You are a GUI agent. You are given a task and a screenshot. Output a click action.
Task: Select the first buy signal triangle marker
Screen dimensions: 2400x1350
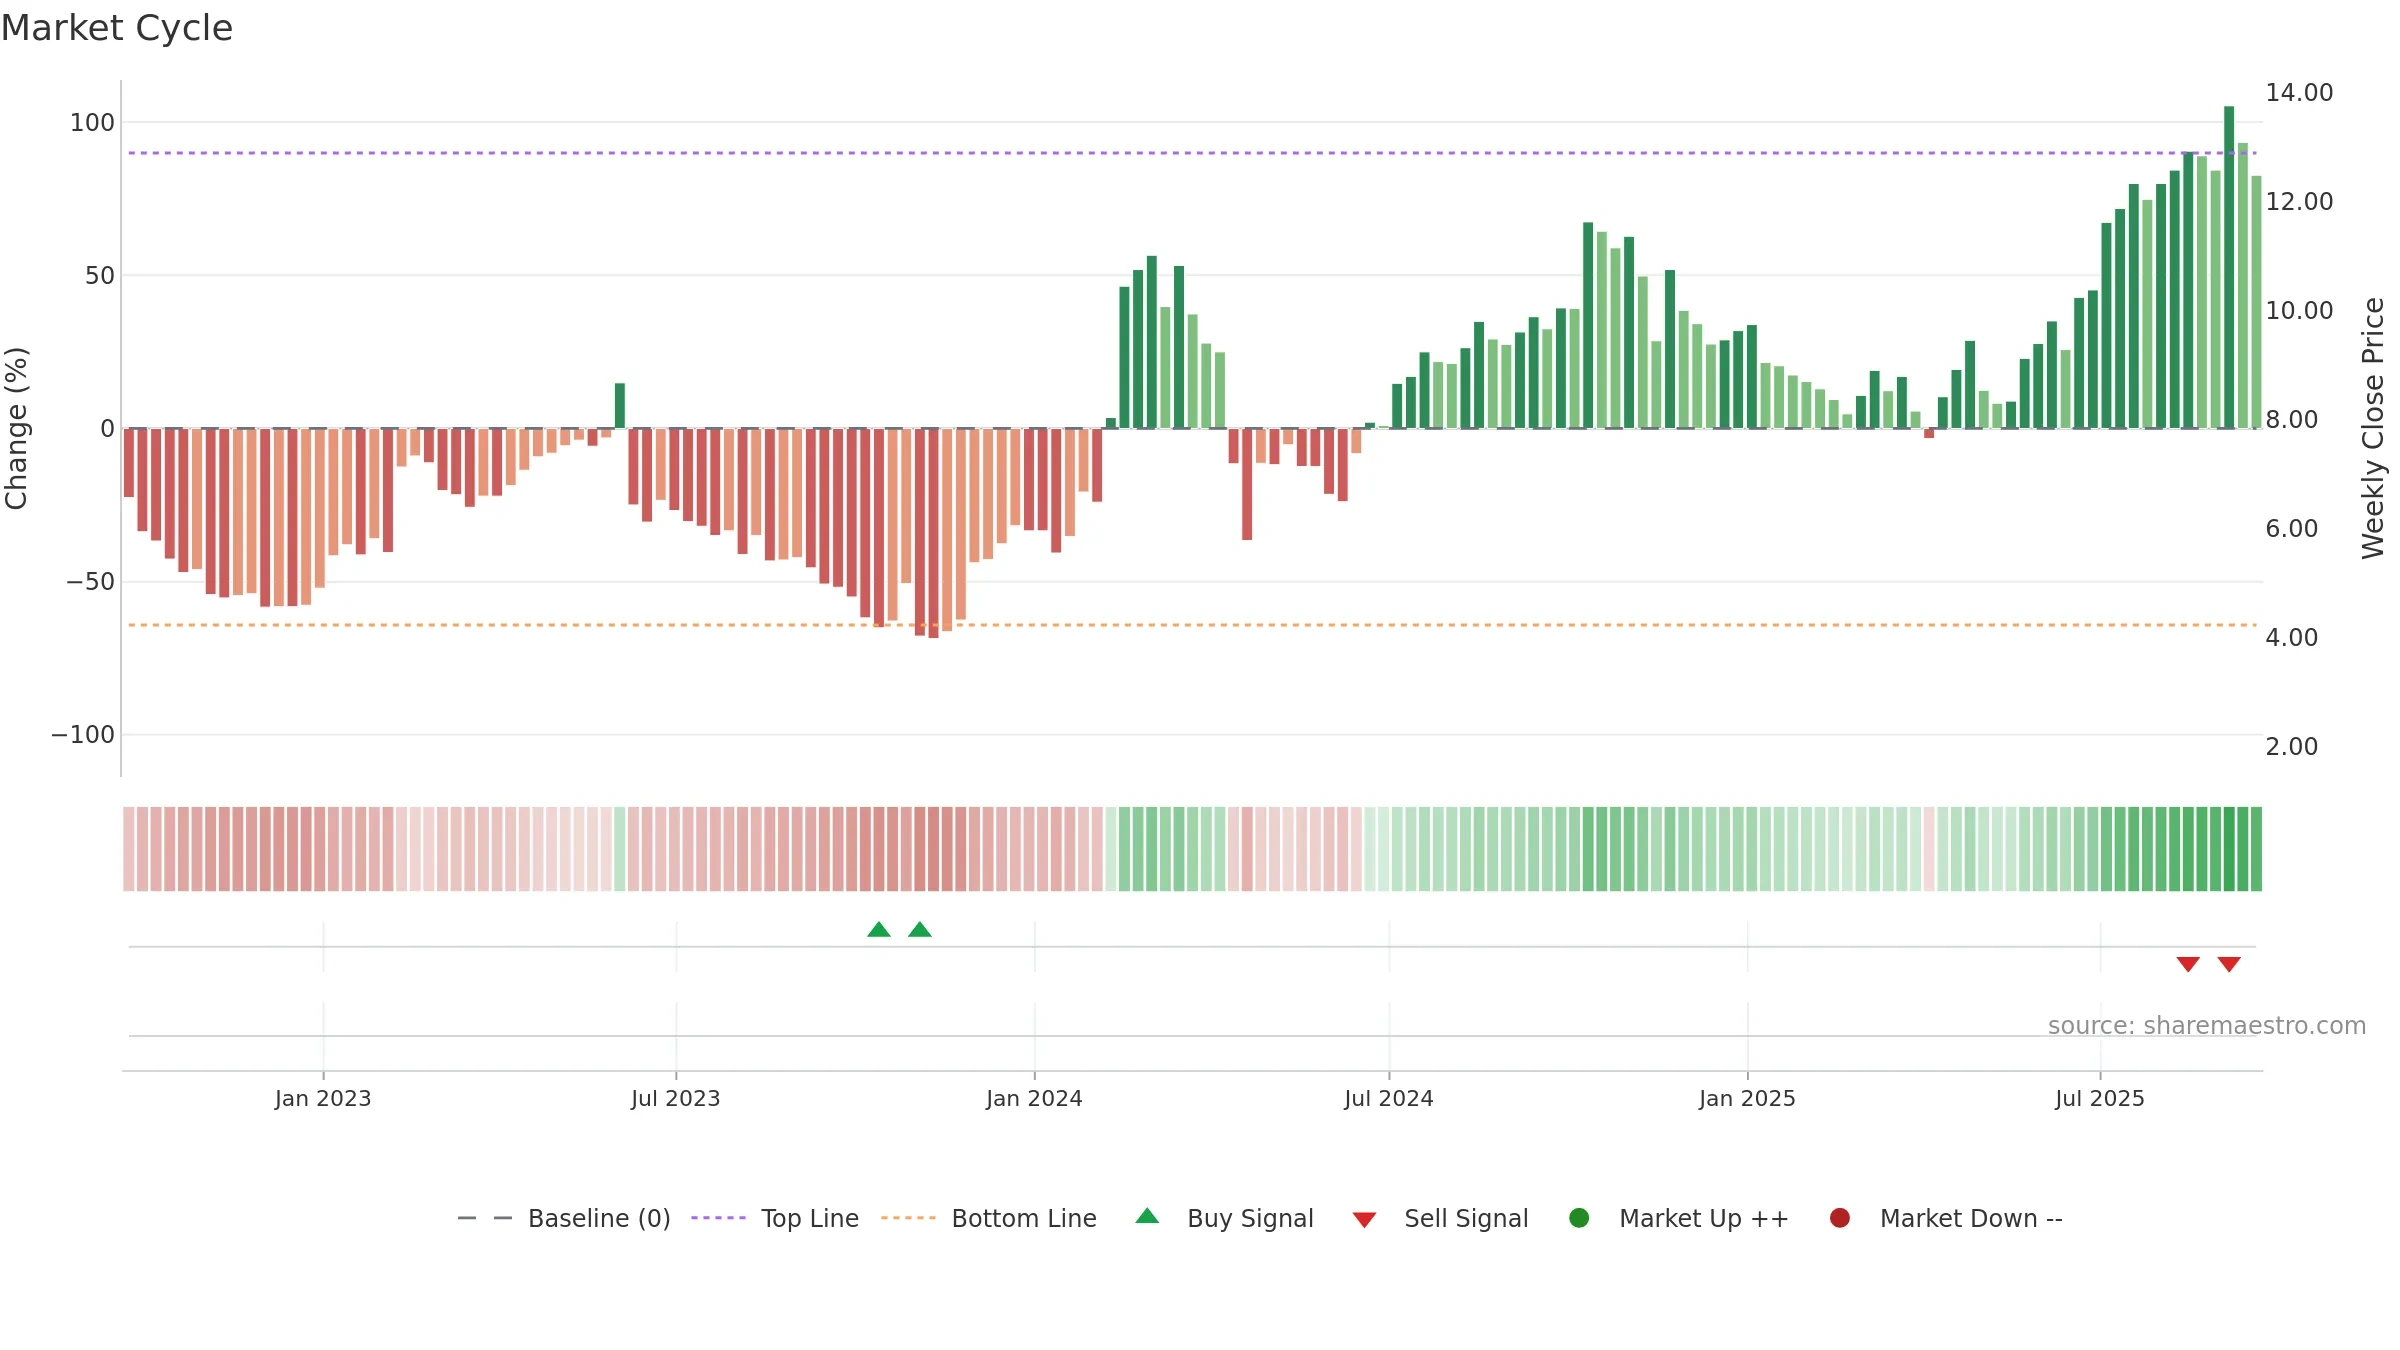(879, 929)
